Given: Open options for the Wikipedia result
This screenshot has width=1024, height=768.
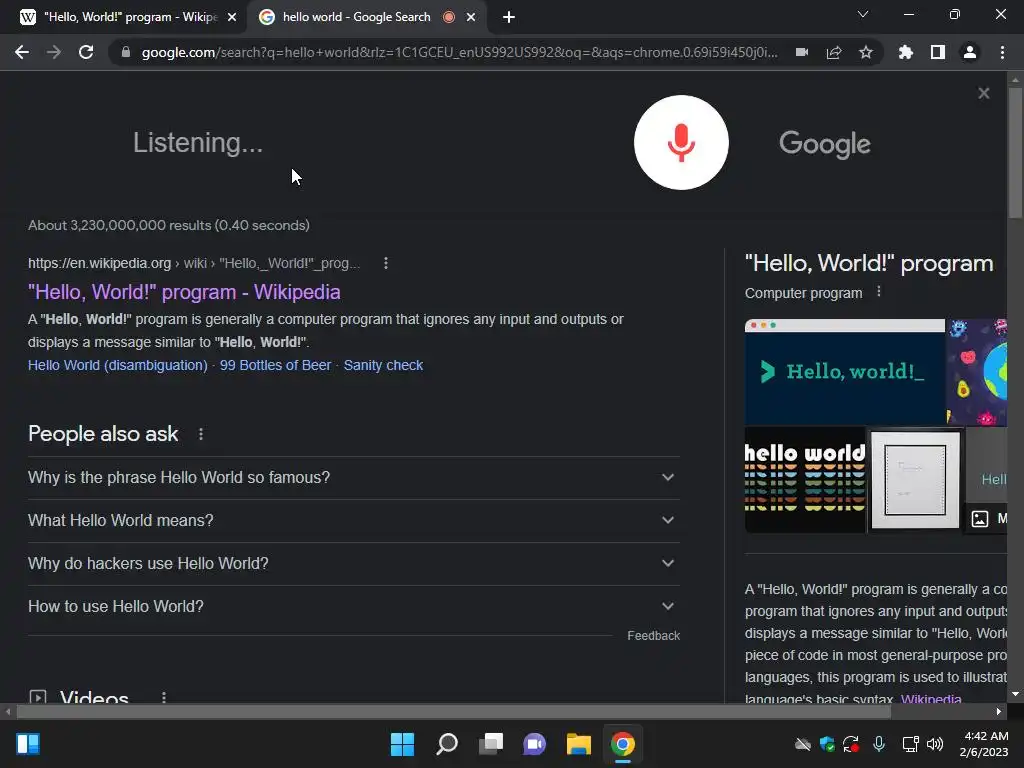Looking at the screenshot, I should tap(386, 263).
